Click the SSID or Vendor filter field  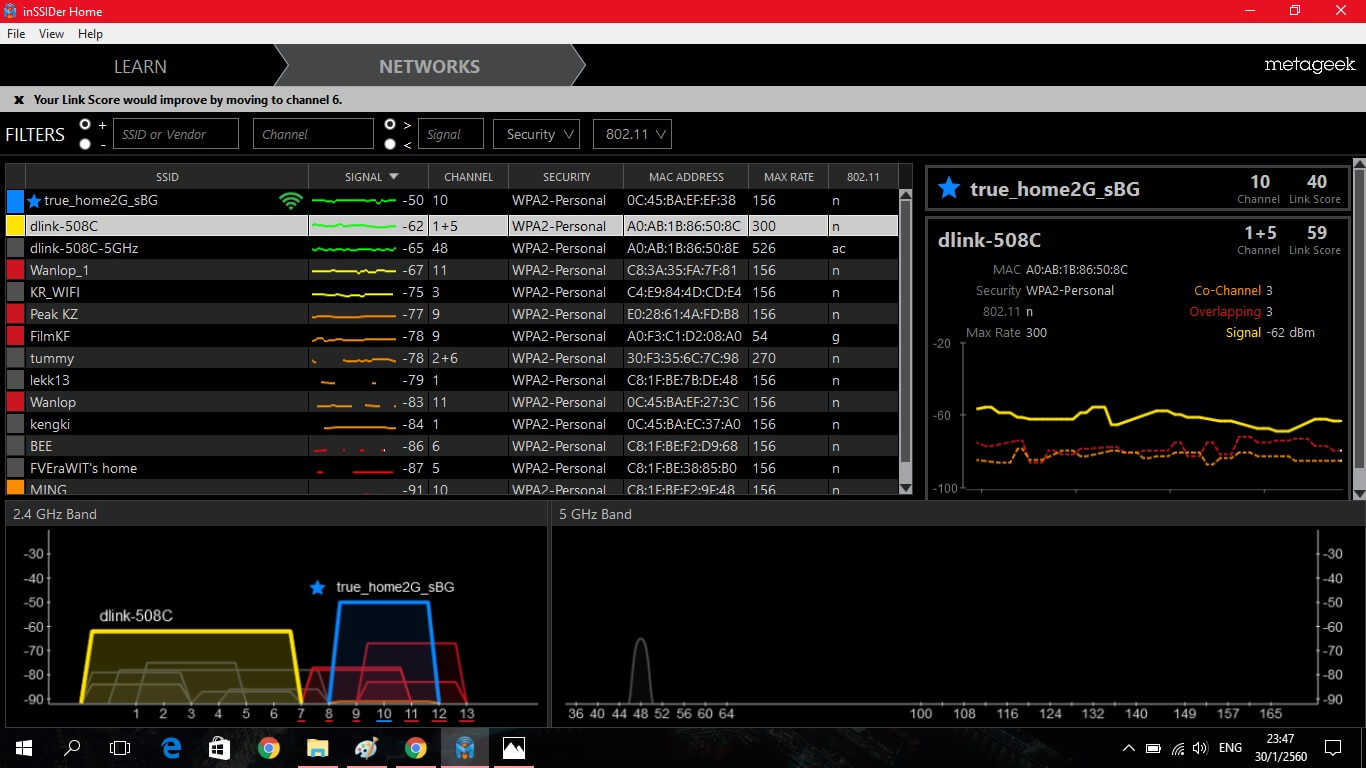click(x=176, y=134)
